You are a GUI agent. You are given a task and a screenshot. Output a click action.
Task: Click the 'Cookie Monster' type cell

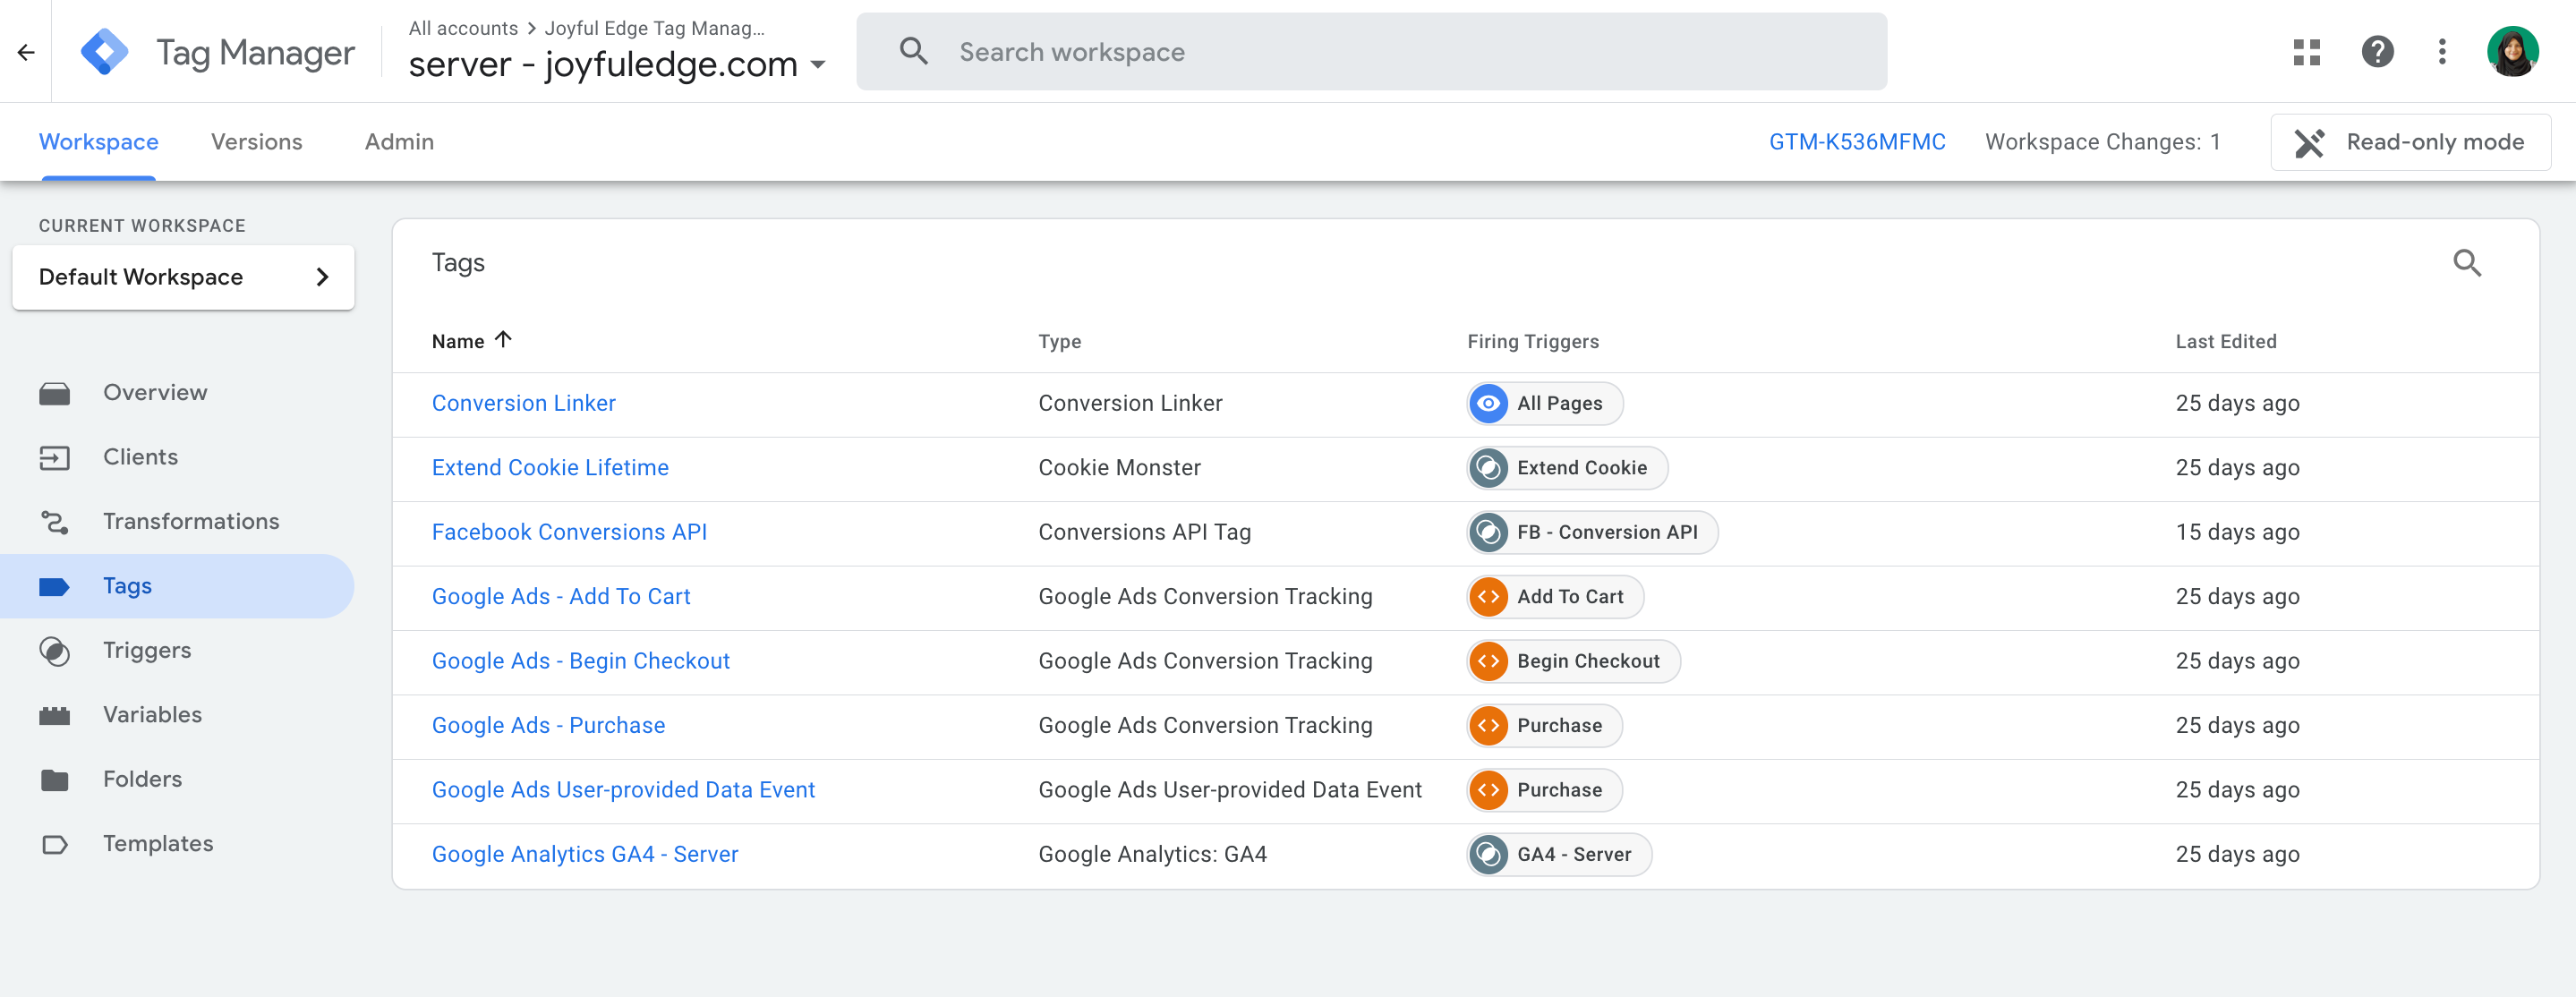1119,468
